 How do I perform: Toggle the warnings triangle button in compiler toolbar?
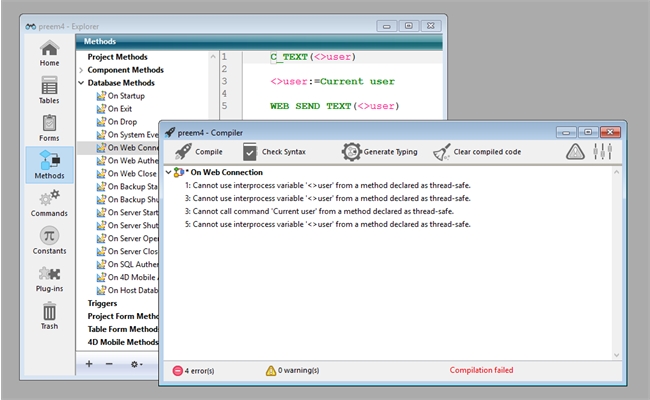(575, 152)
